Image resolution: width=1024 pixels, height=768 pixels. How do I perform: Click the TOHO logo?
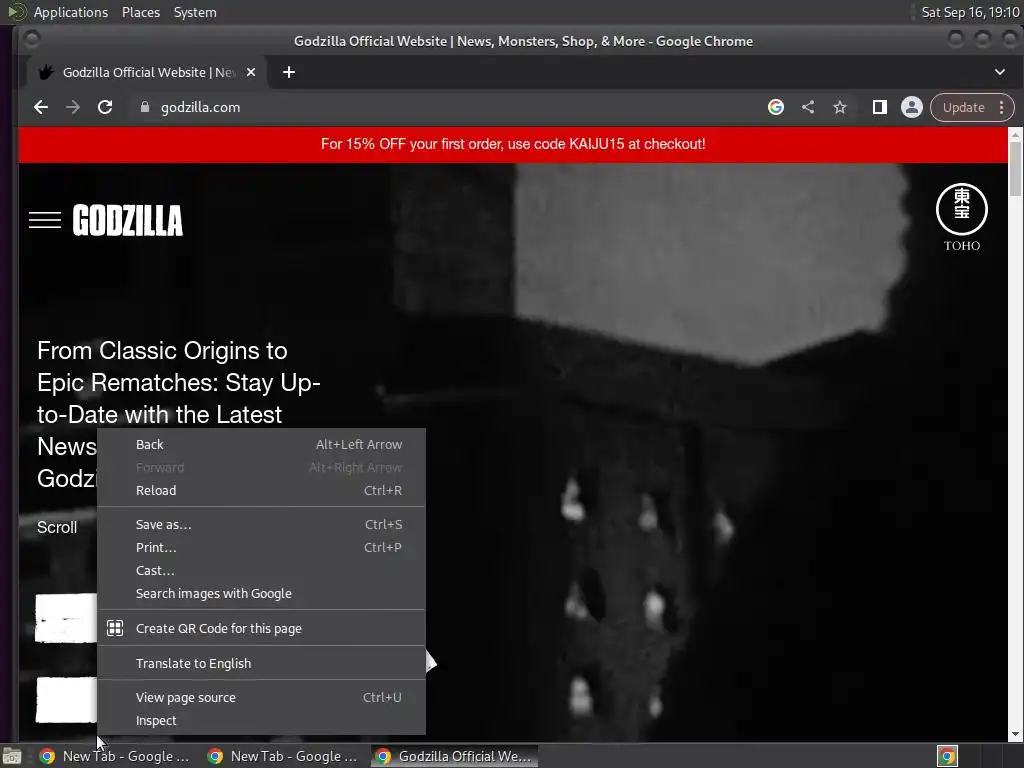(962, 217)
